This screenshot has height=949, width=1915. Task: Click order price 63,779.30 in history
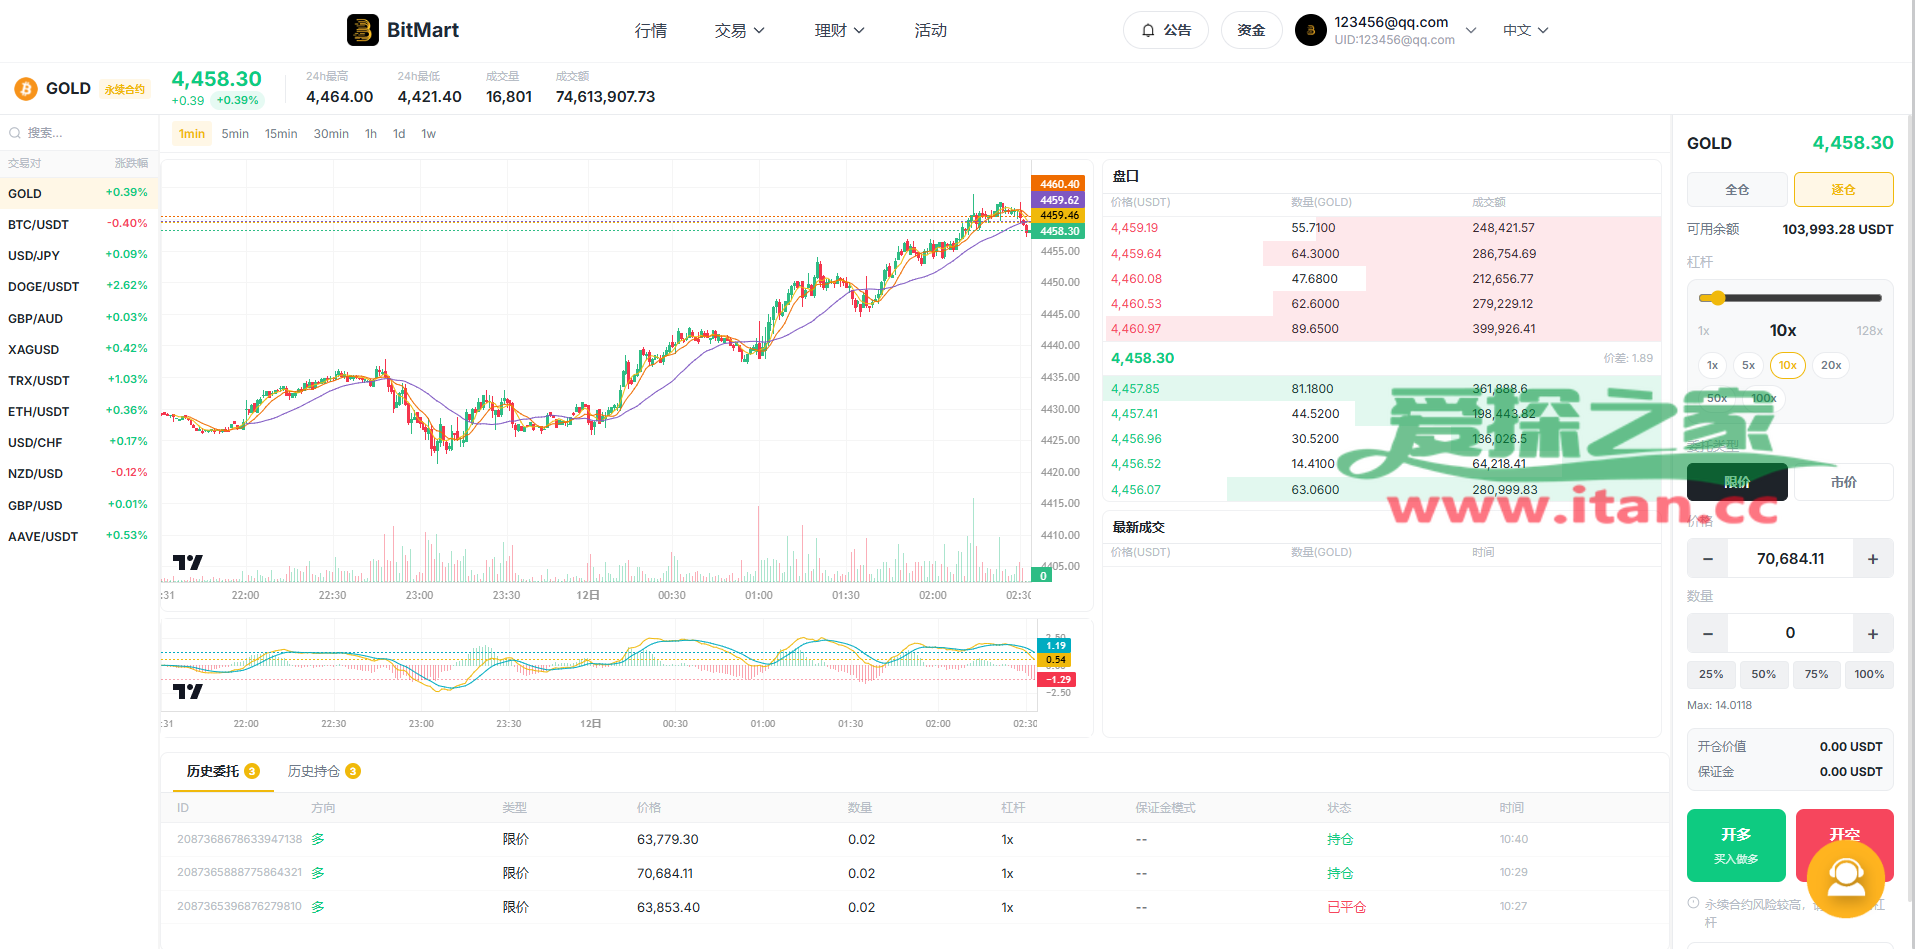(x=668, y=840)
